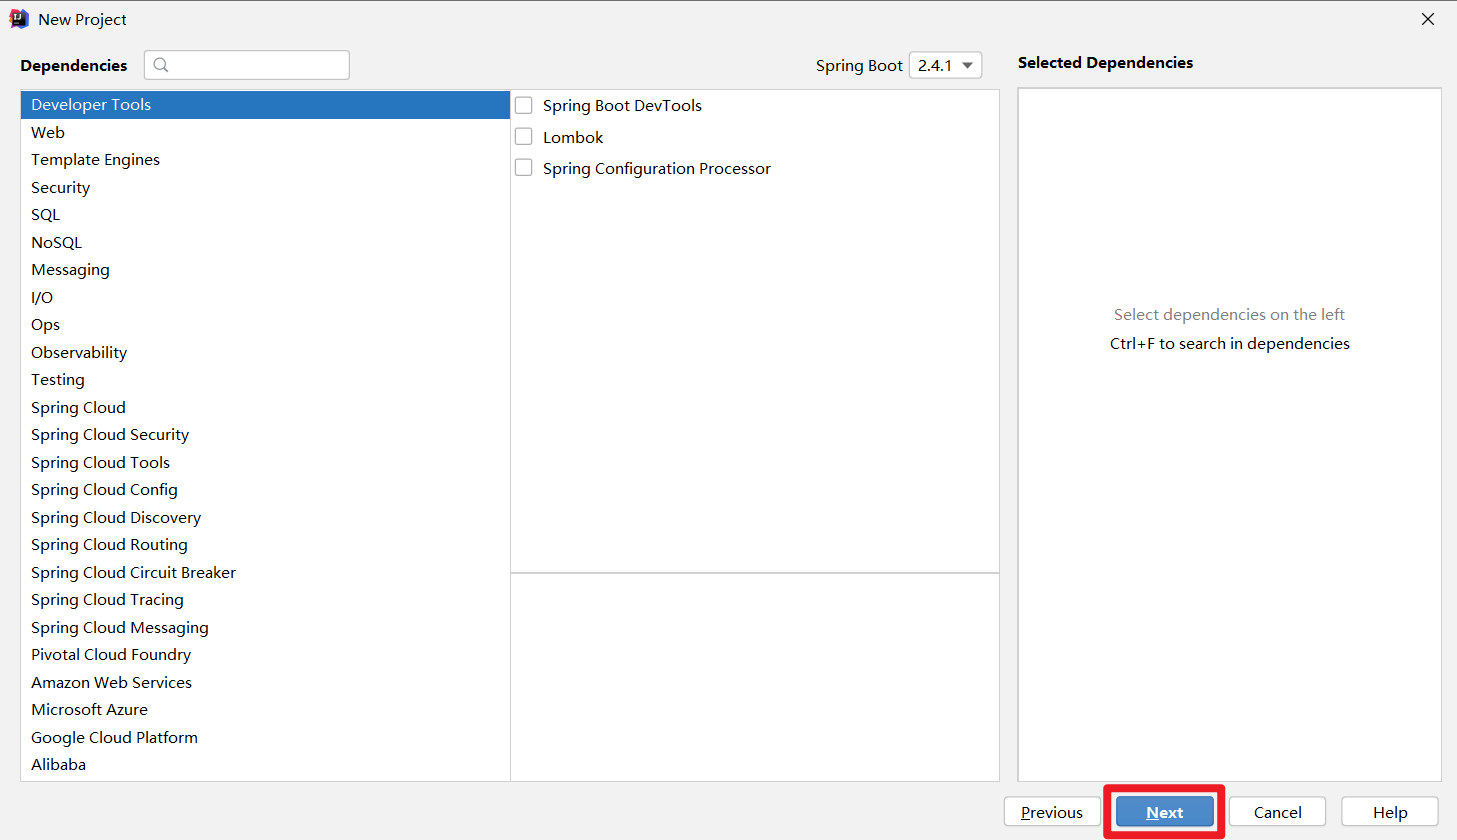Choose Spring Cloud Security category

pos(265,435)
